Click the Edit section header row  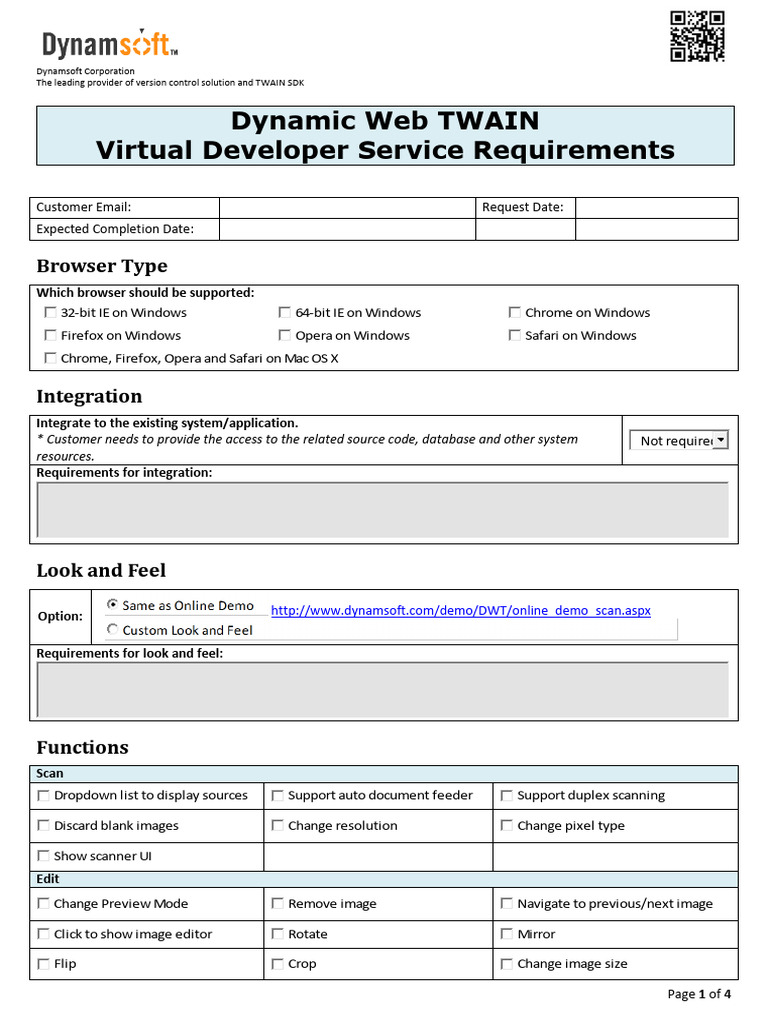point(384,879)
